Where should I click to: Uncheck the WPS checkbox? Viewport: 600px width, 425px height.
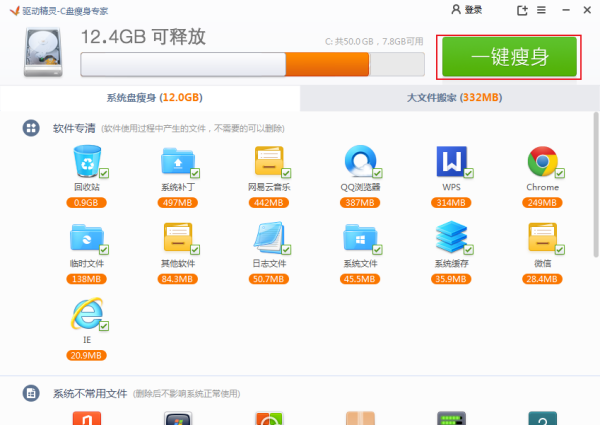coord(469,173)
